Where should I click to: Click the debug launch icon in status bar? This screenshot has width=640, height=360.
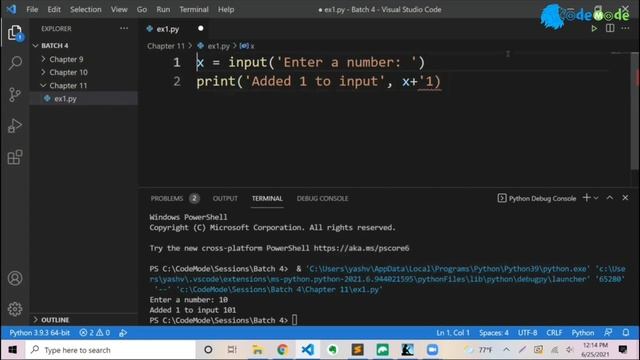pos(123,333)
